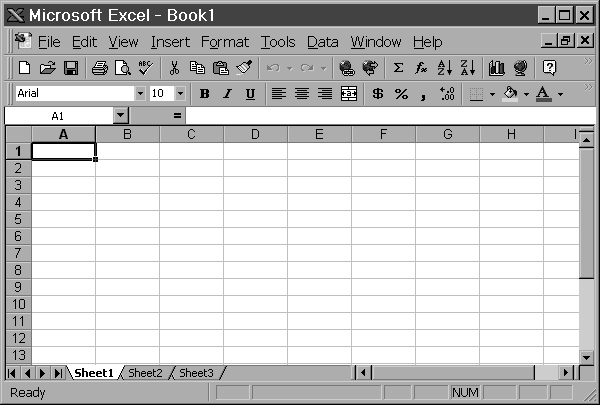The image size is (600, 405).
Task: Click the Open folder icon
Action: click(x=47, y=68)
